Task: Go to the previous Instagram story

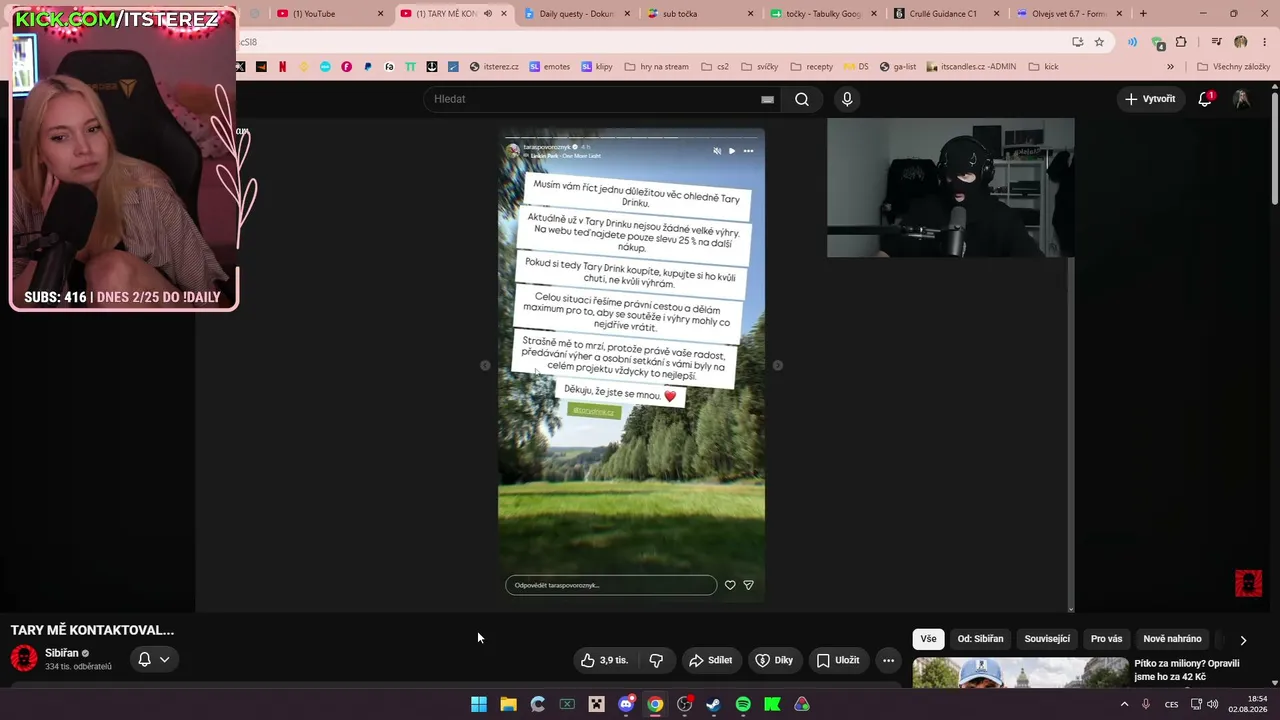Action: (485, 365)
